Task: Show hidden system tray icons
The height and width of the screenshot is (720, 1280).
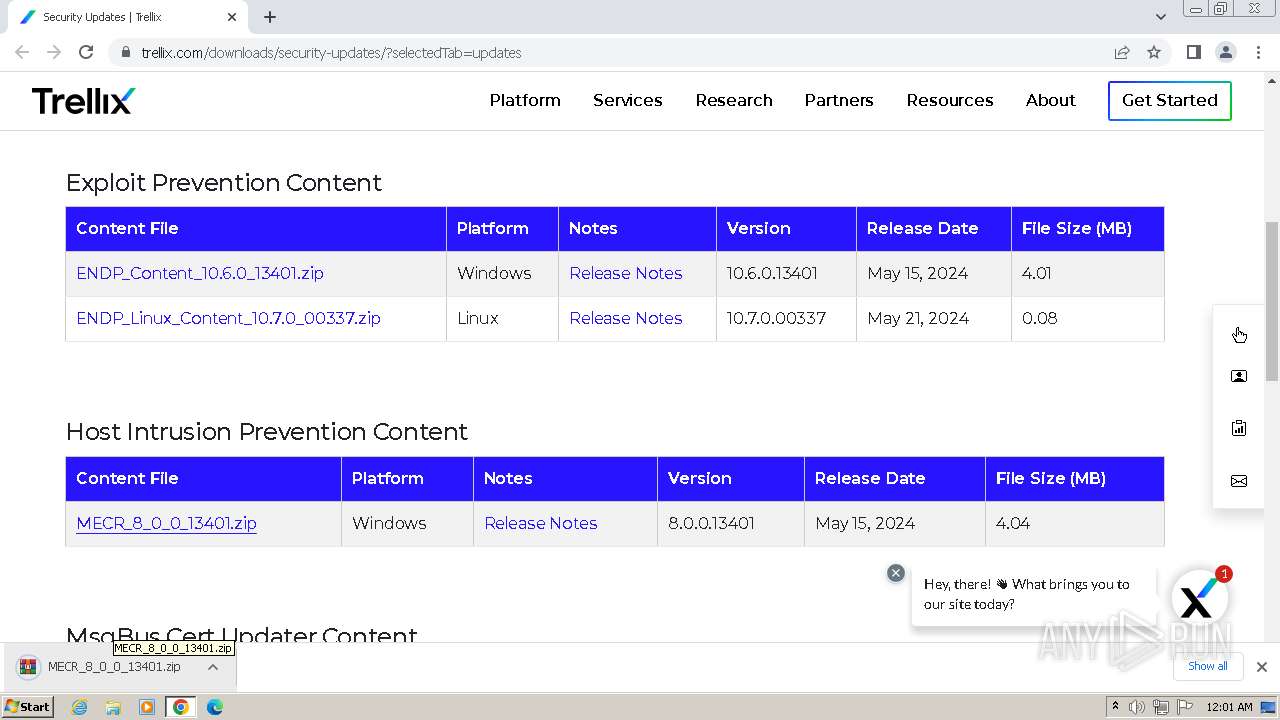Action: coord(1115,707)
